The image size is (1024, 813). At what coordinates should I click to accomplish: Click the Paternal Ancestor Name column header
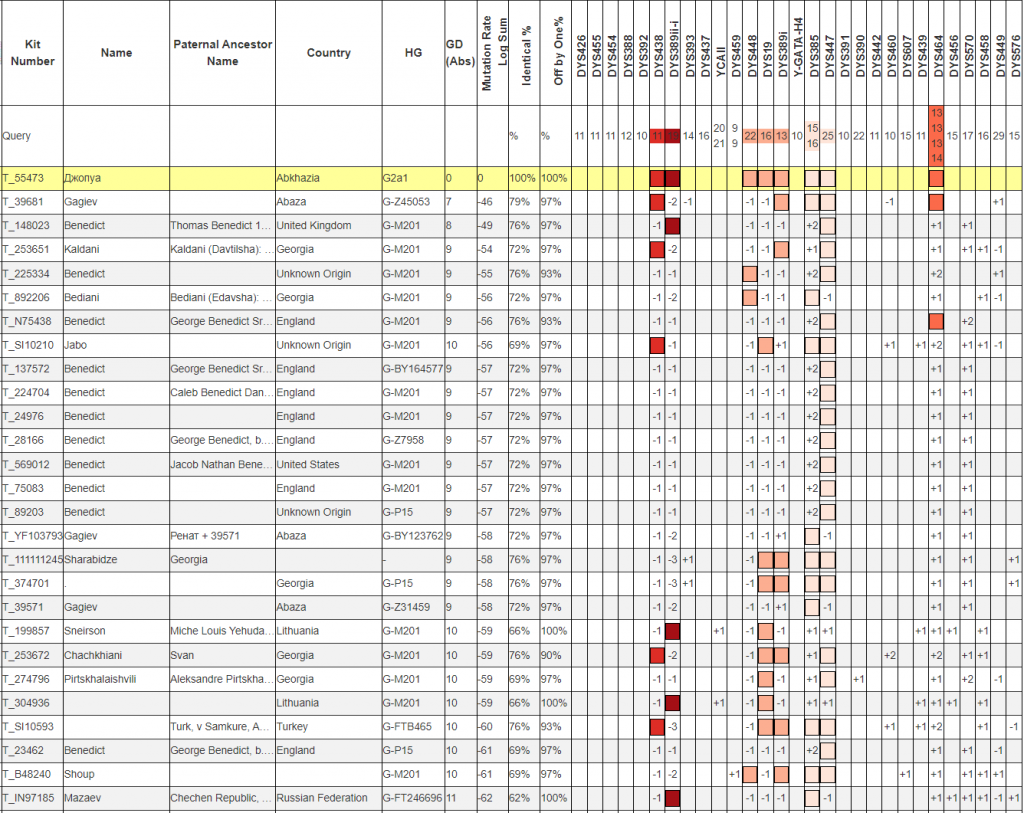pos(222,53)
